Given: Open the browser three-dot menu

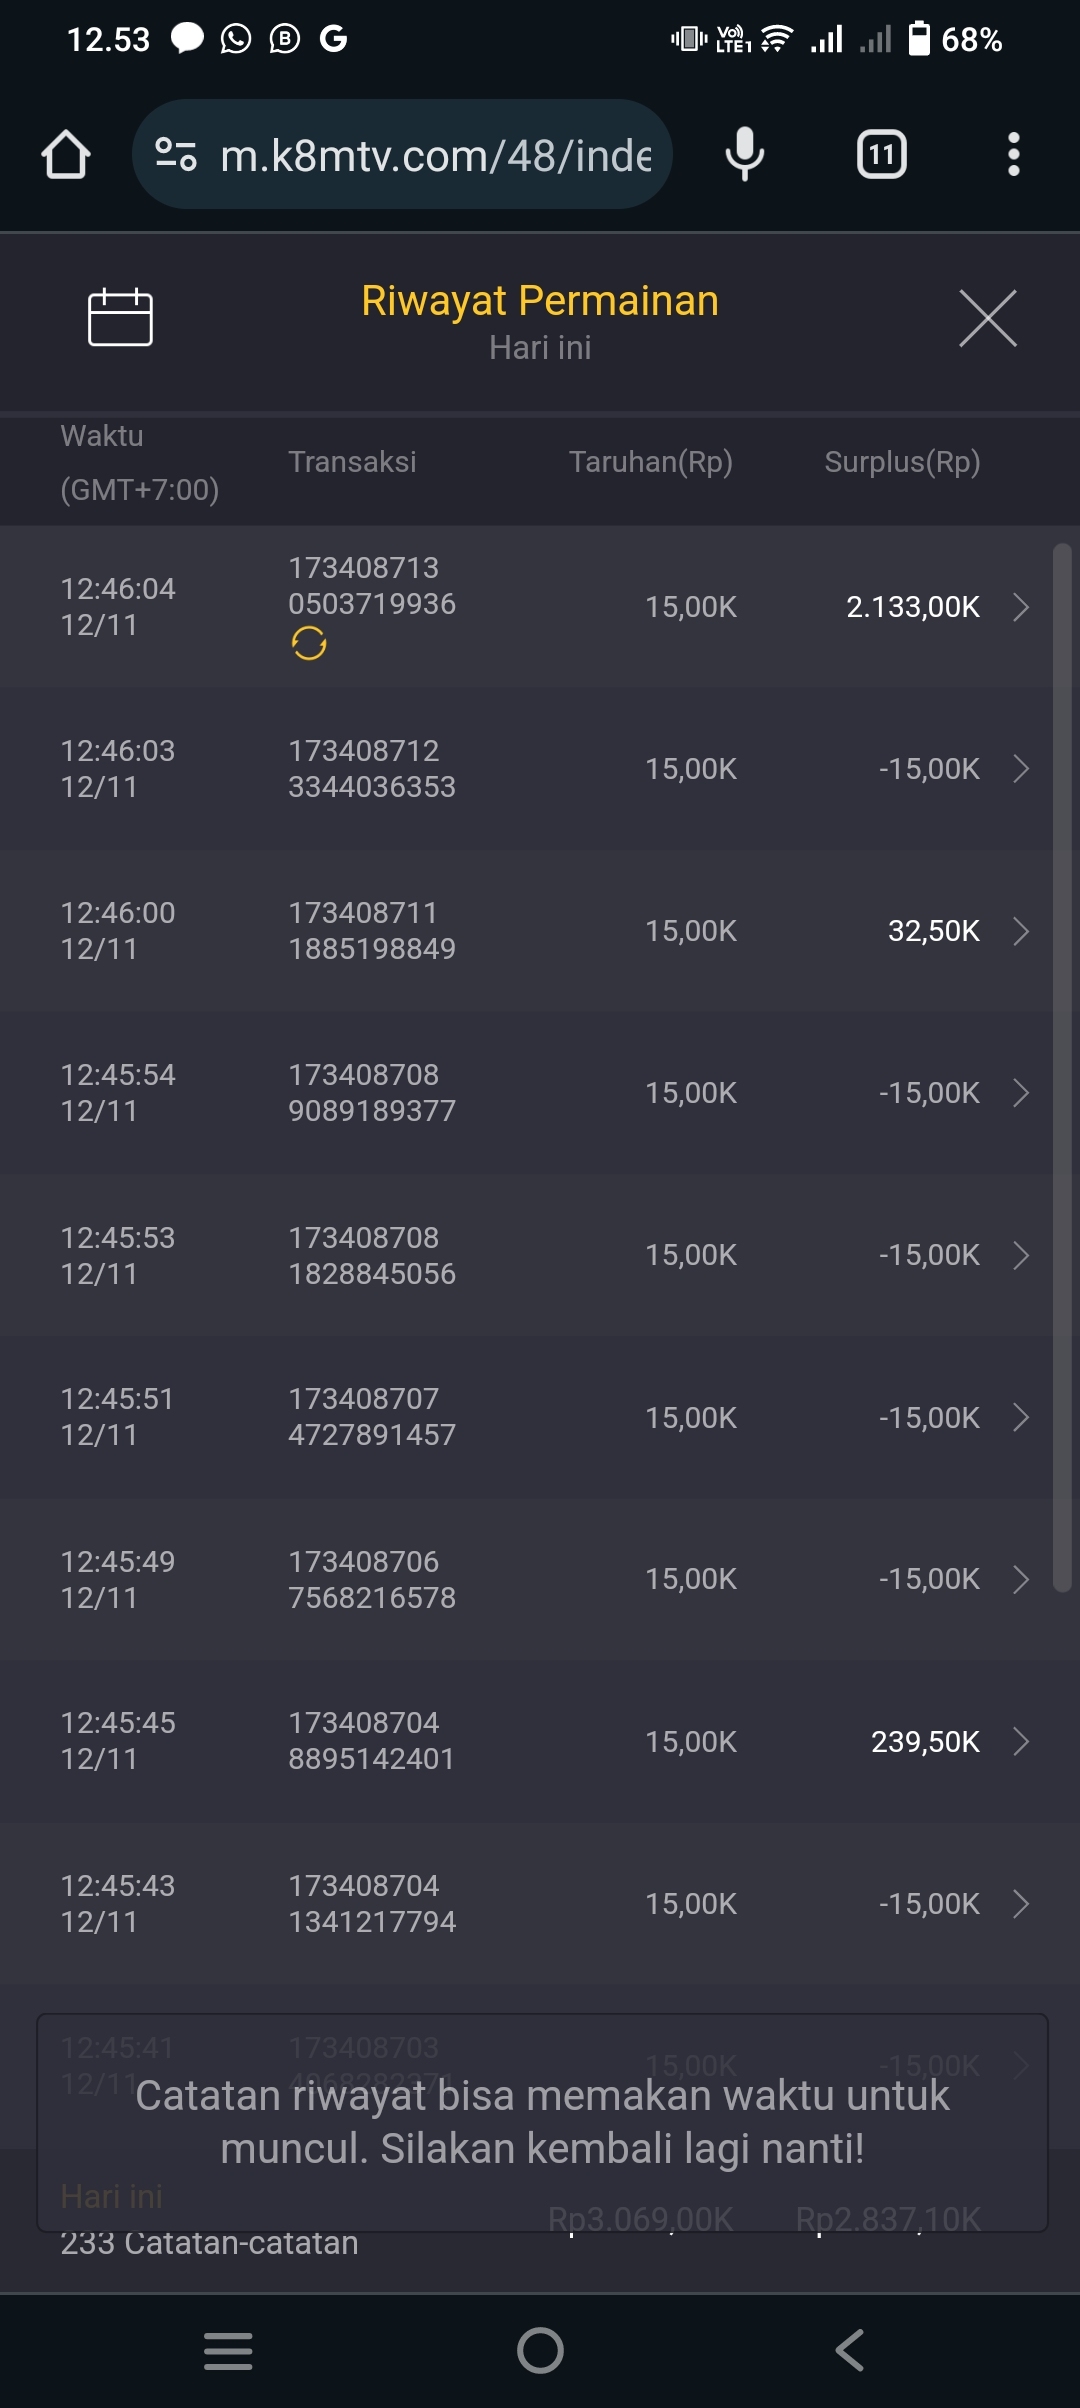Looking at the screenshot, I should pos(1013,155).
